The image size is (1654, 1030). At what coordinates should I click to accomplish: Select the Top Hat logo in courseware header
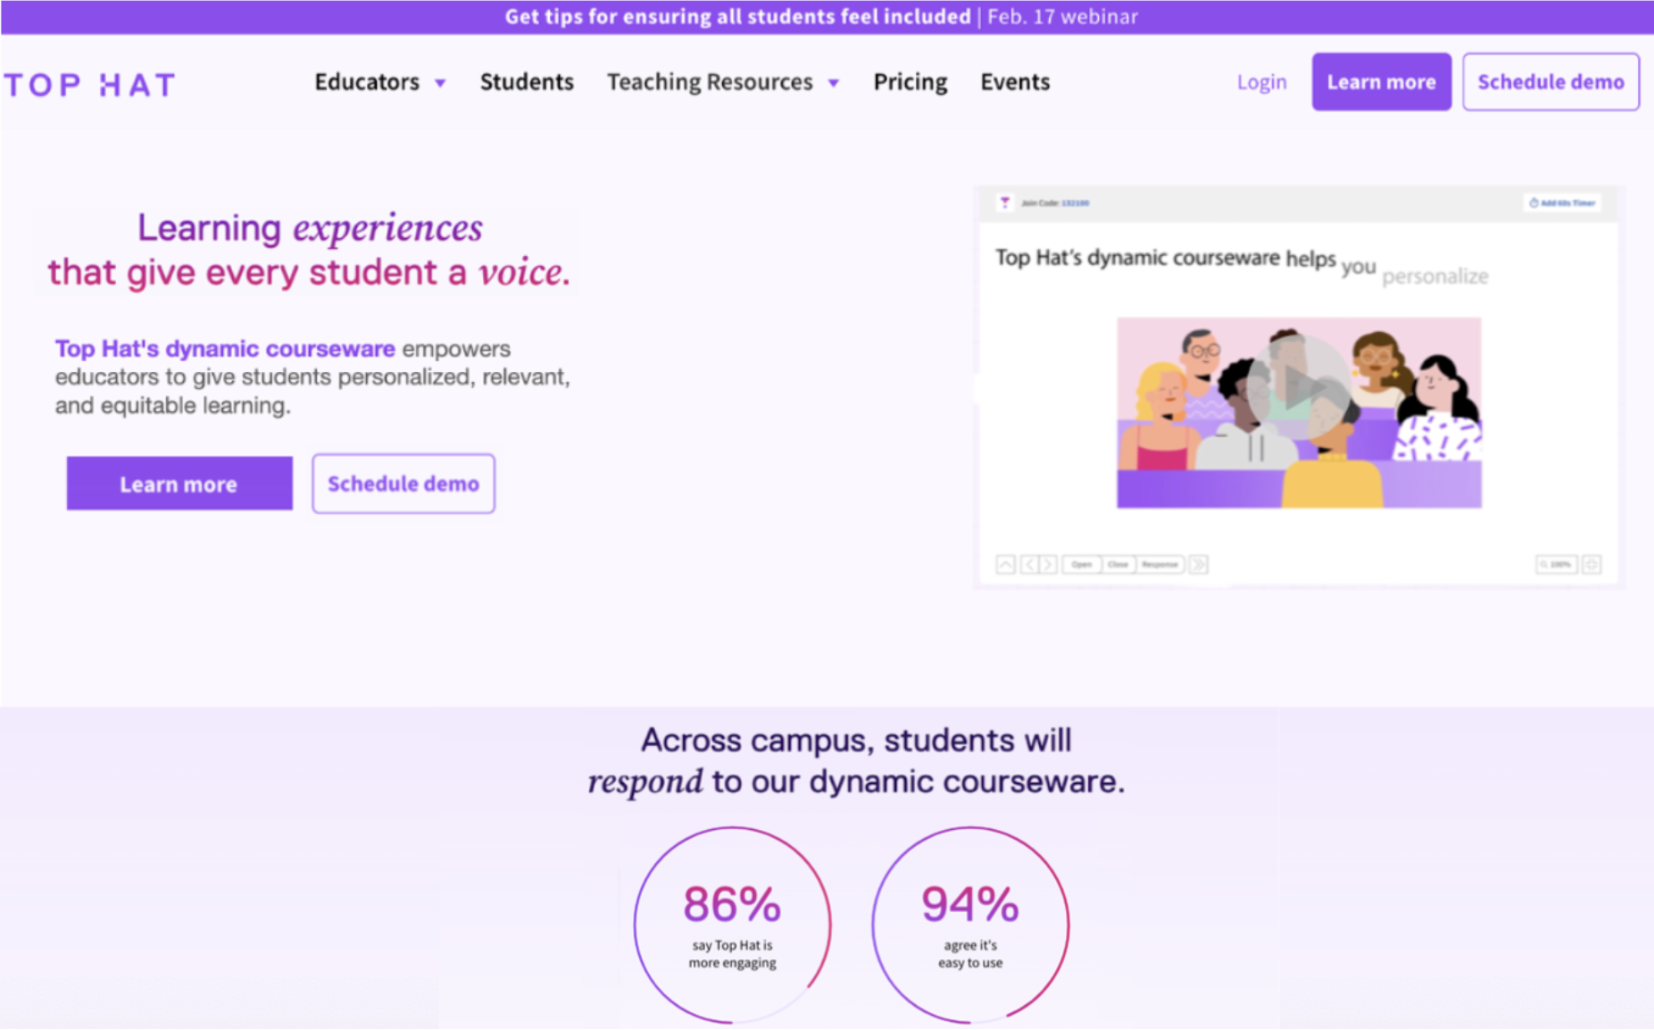coord(1004,203)
